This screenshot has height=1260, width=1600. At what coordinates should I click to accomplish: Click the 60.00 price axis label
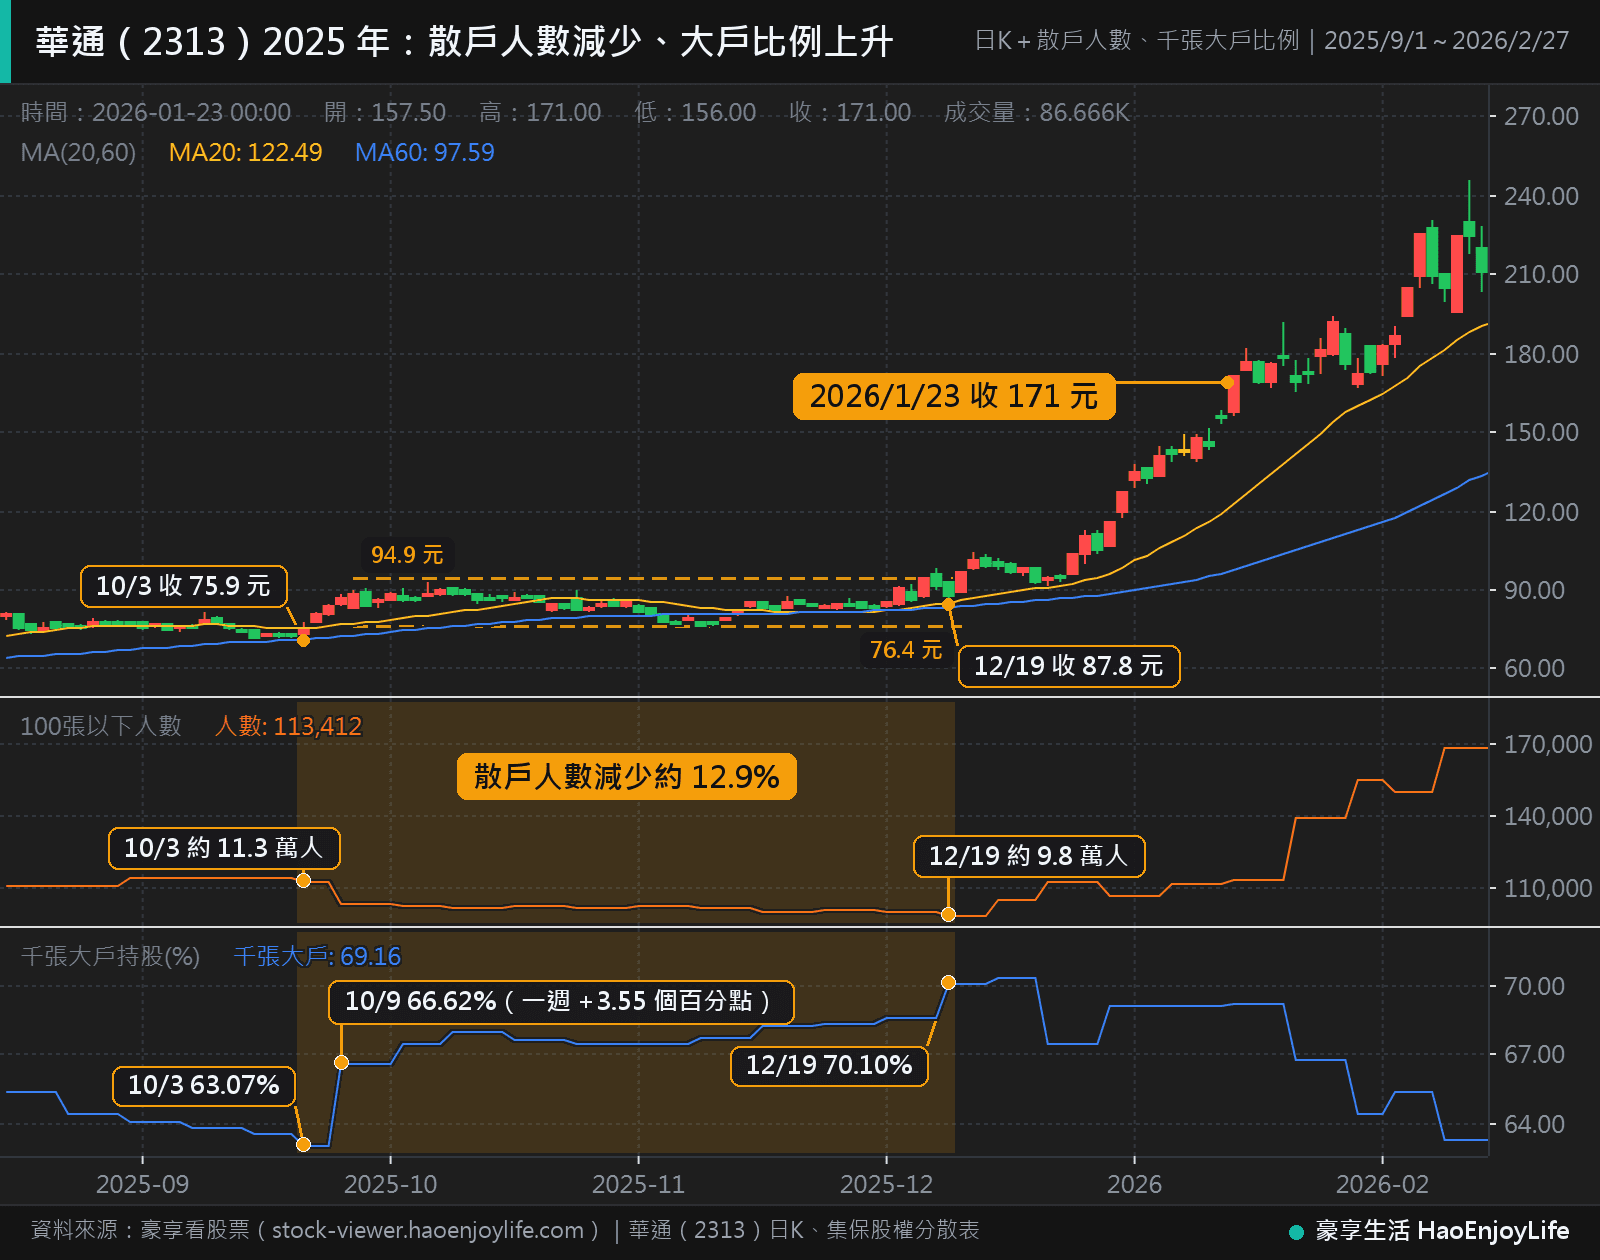(1535, 668)
